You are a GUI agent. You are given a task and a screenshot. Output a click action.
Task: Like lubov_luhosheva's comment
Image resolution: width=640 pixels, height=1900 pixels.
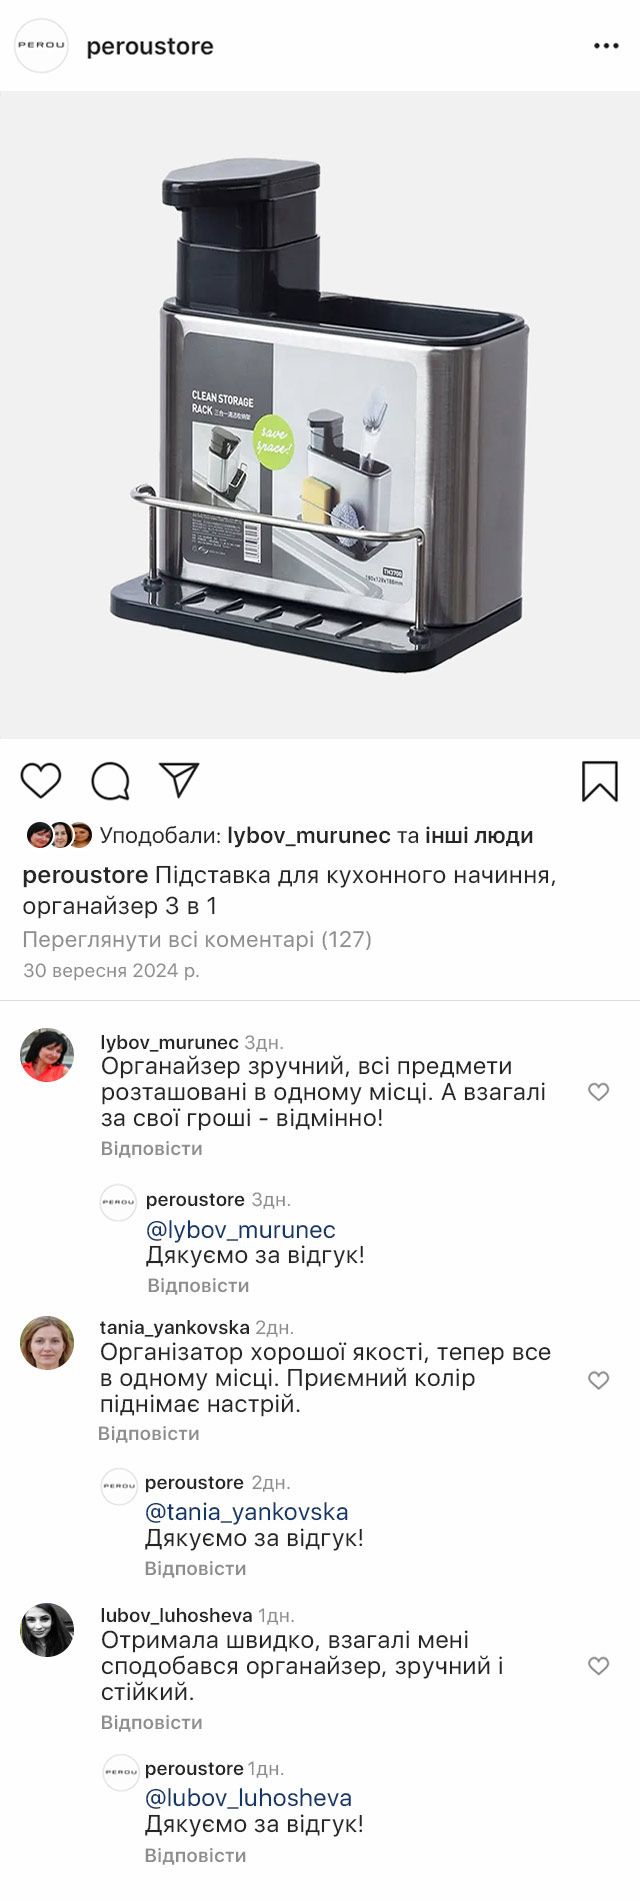coord(598,1666)
